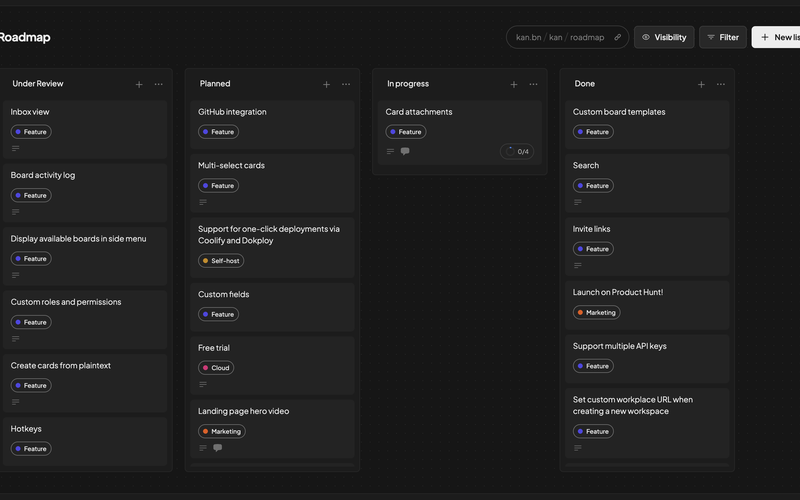Click comment icon on Landing page hero video
This screenshot has height=500, width=800.
coord(217,447)
